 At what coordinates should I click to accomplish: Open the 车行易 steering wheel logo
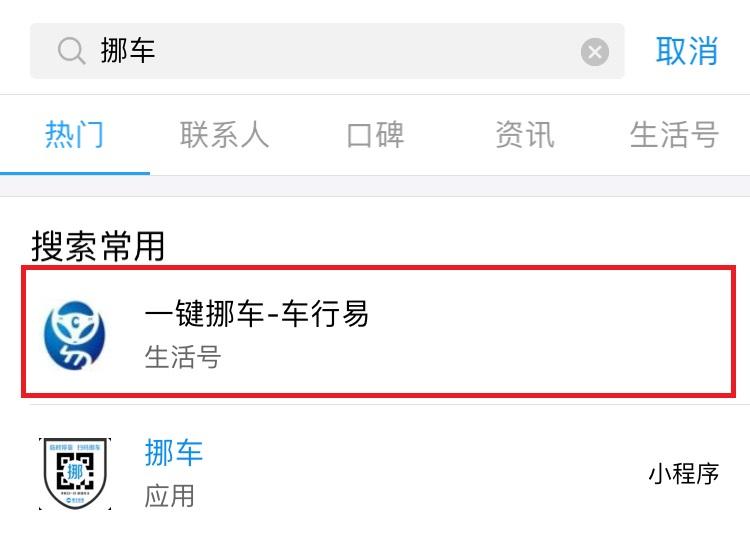[x=75, y=335]
